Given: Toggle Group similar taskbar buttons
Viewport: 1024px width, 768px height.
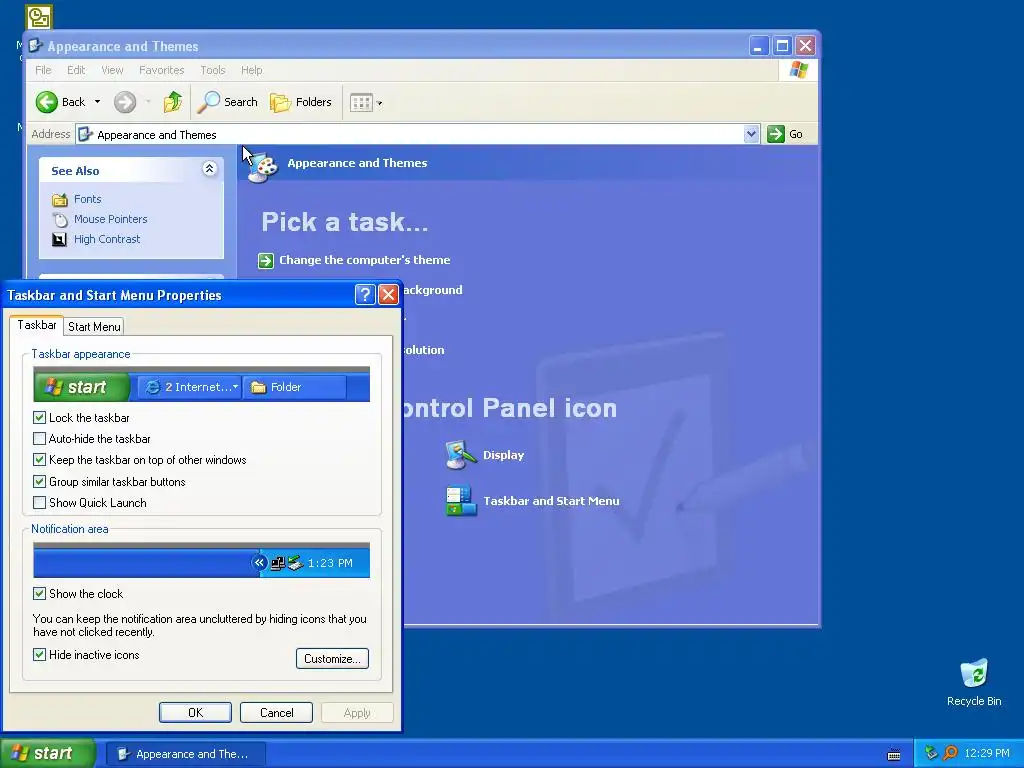Looking at the screenshot, I should click(39, 481).
